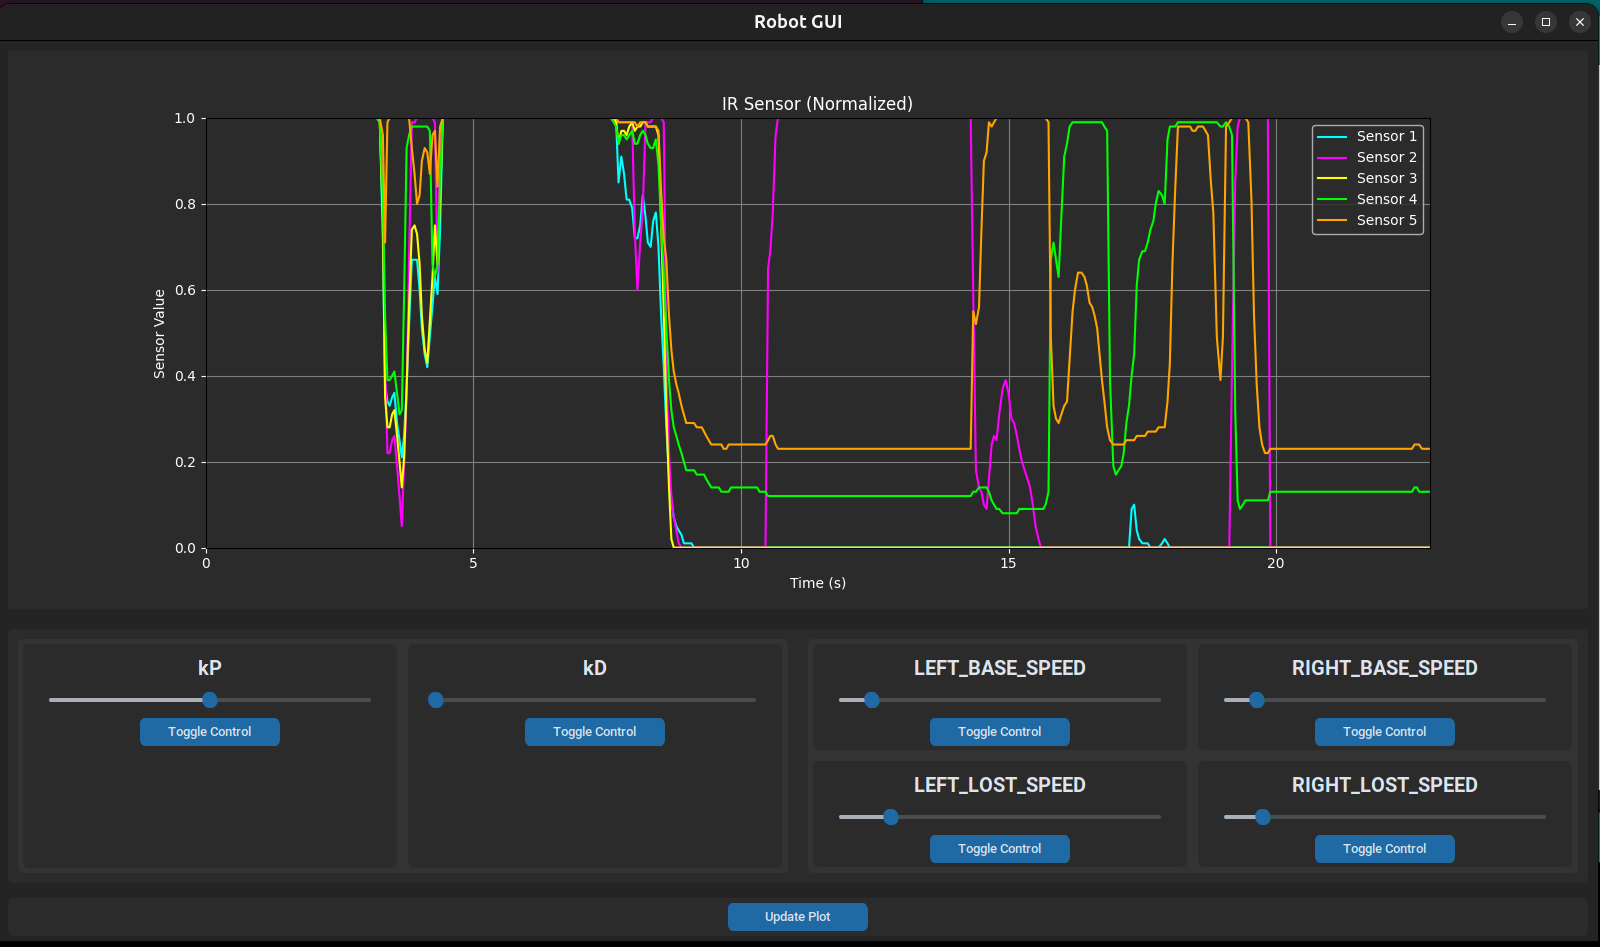Image resolution: width=1600 pixels, height=947 pixels.
Task: Toggle Control under LEFT_LOST_SPEED
Action: [998, 848]
